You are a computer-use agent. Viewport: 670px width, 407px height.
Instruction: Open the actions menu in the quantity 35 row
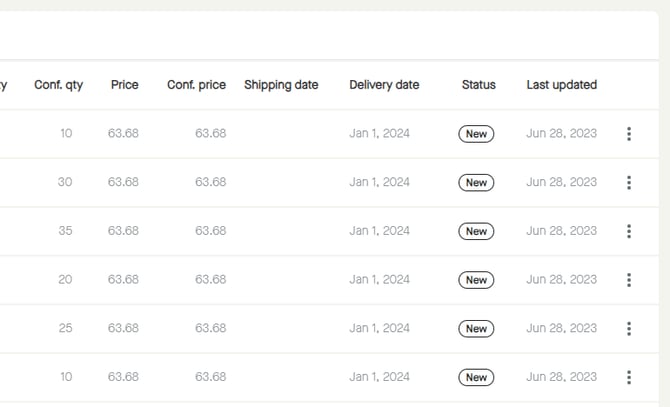pos(628,231)
